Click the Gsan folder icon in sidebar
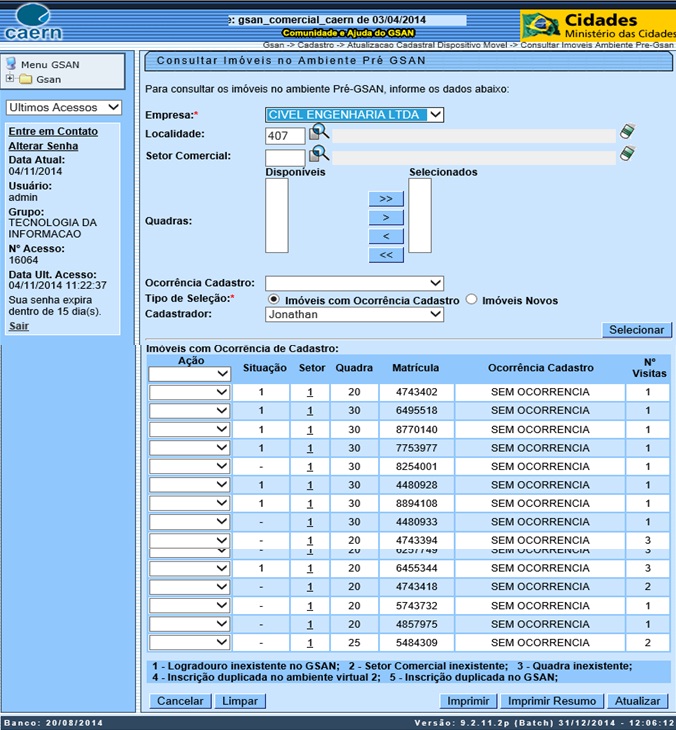This screenshot has height=730, width=676. point(26,79)
